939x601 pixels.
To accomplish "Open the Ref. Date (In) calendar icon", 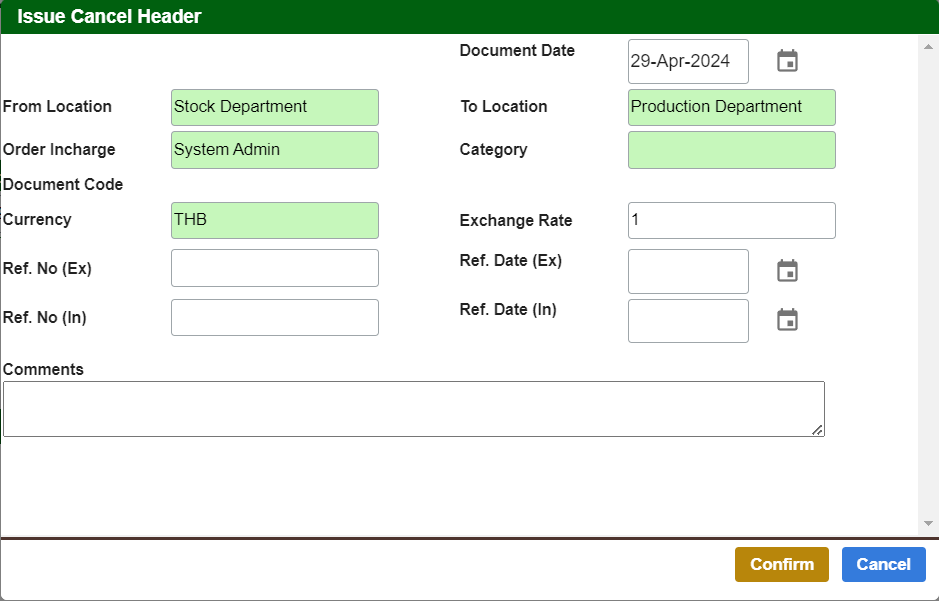I will 787,320.
